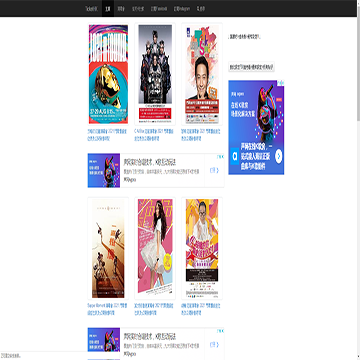The height and width of the screenshot is (360, 360).
Task: Open the C AllStar group concert poster
Action: (x=155, y=74)
